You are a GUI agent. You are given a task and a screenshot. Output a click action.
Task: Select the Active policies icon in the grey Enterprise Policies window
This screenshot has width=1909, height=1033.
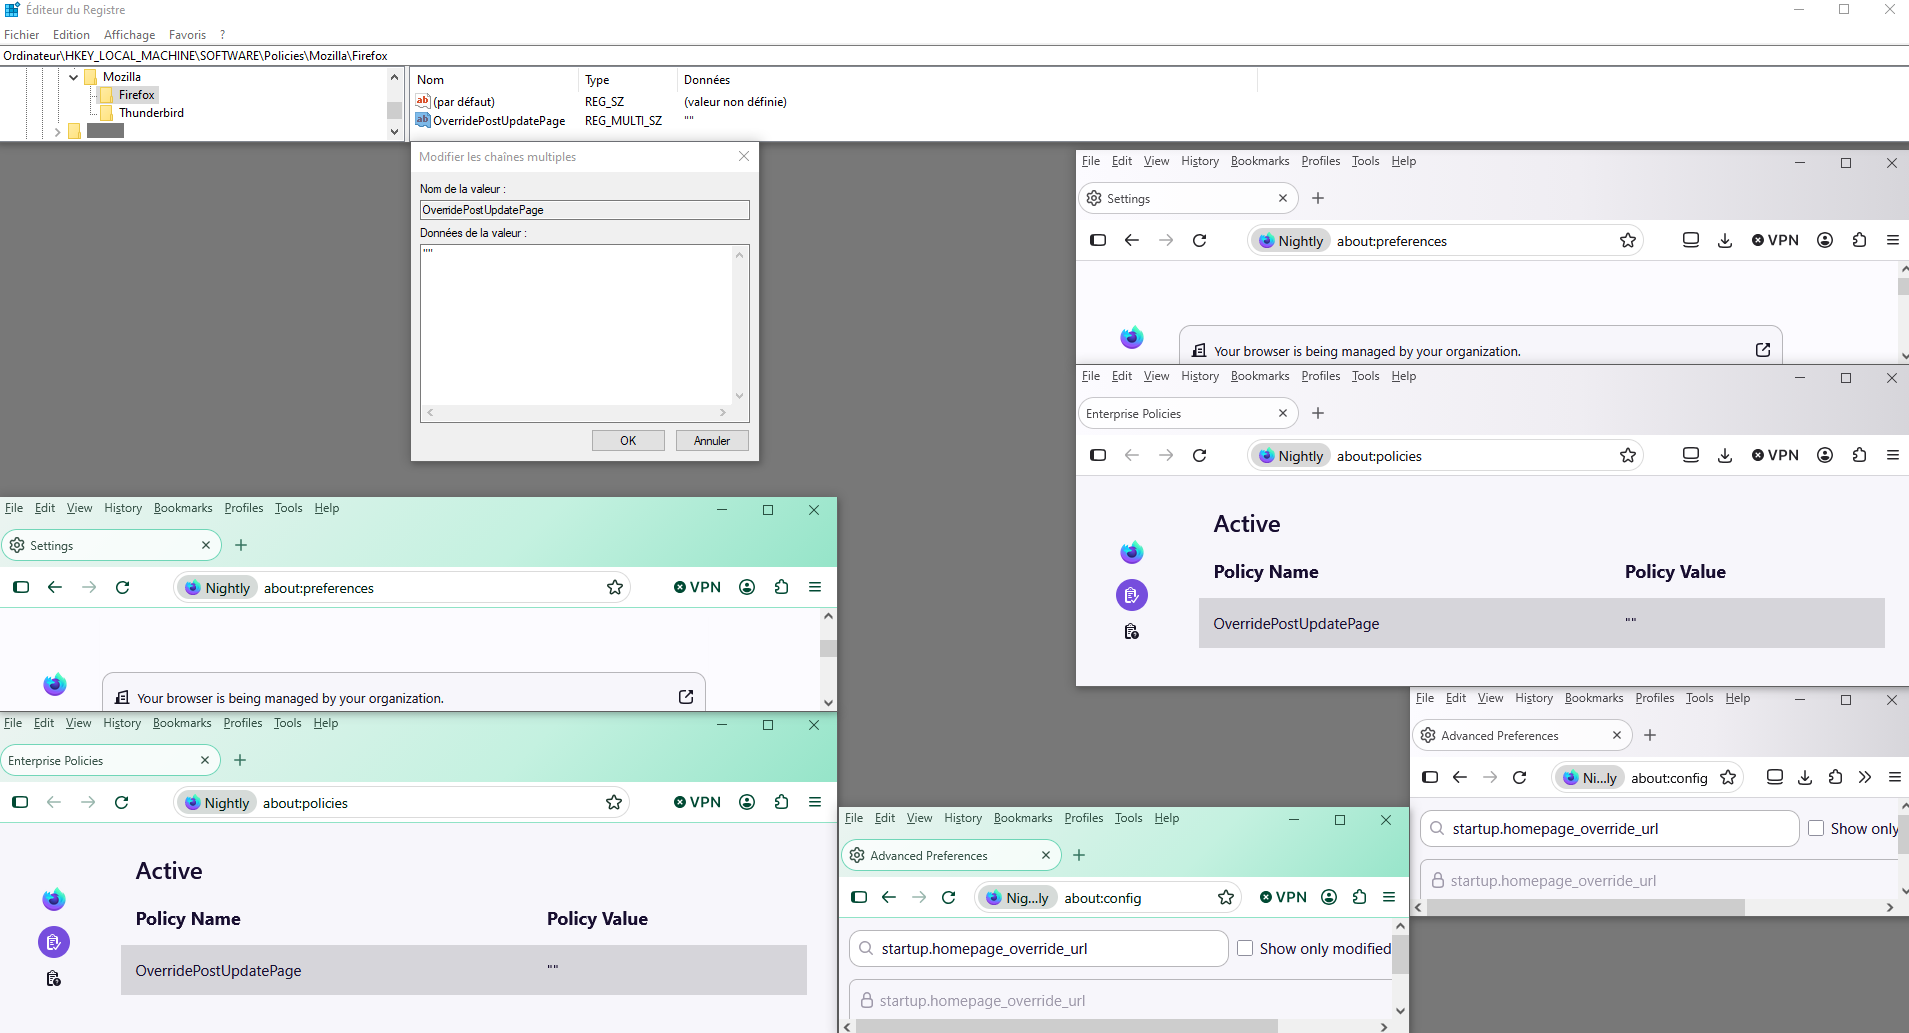point(1132,595)
